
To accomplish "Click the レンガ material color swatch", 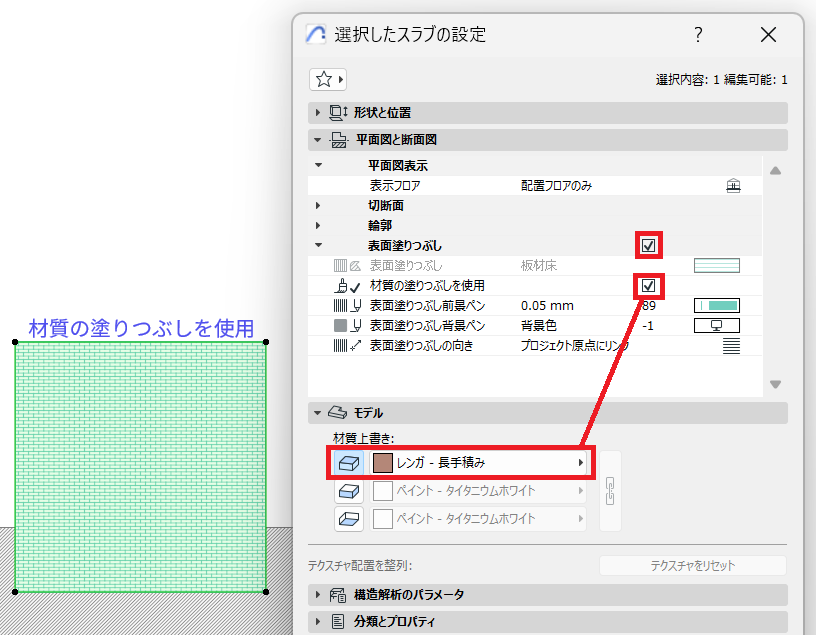I will [x=382, y=463].
